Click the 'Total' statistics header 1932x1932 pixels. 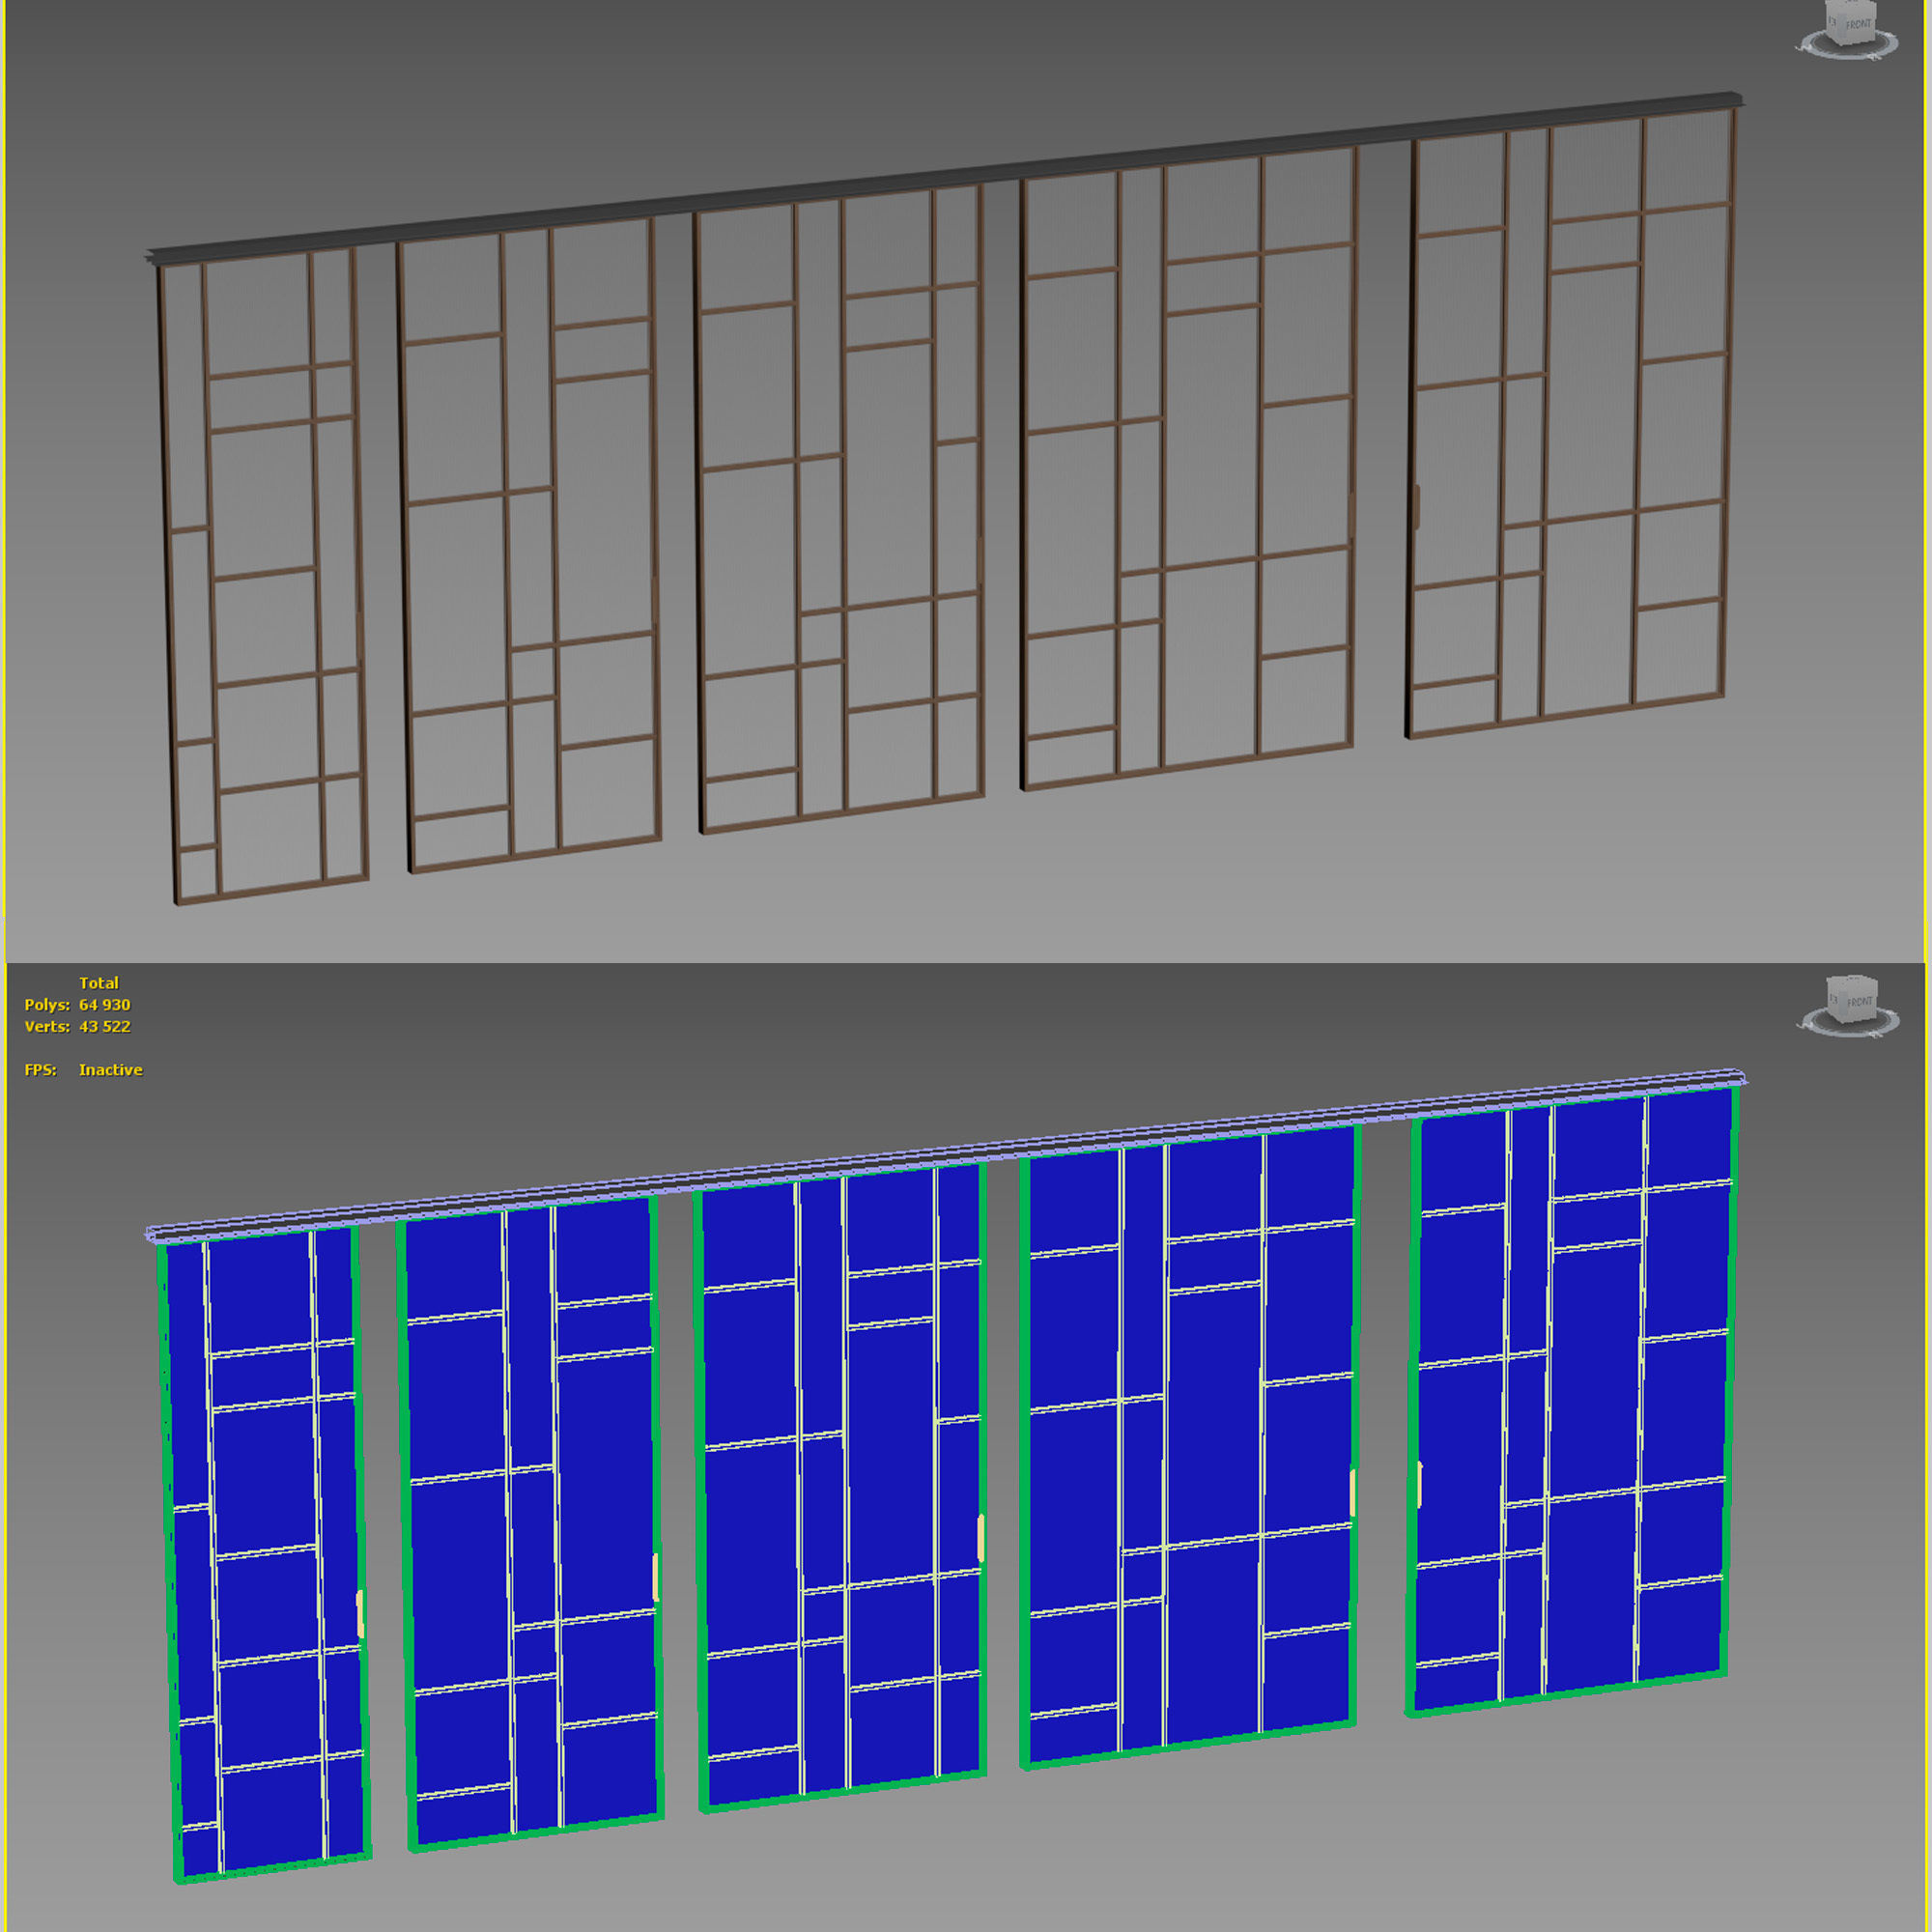[98, 983]
